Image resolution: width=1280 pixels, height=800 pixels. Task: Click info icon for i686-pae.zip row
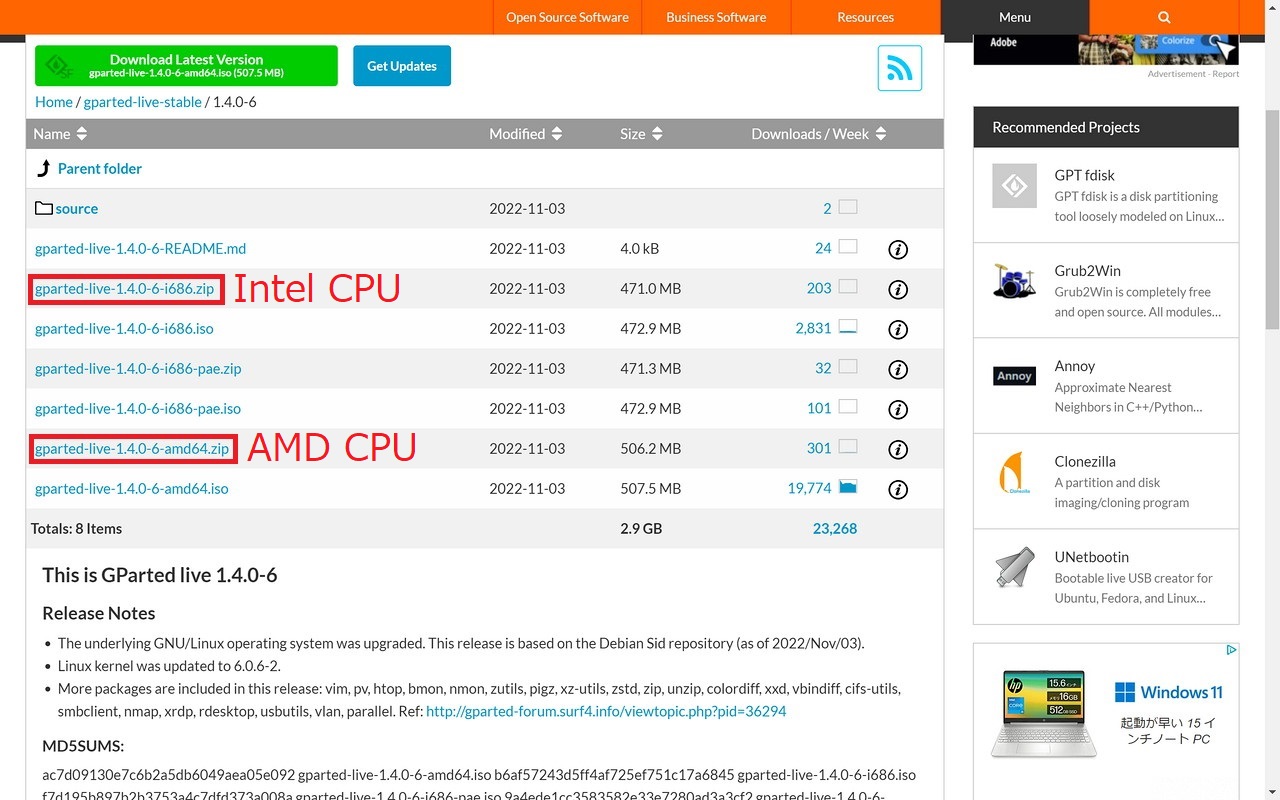click(x=898, y=369)
